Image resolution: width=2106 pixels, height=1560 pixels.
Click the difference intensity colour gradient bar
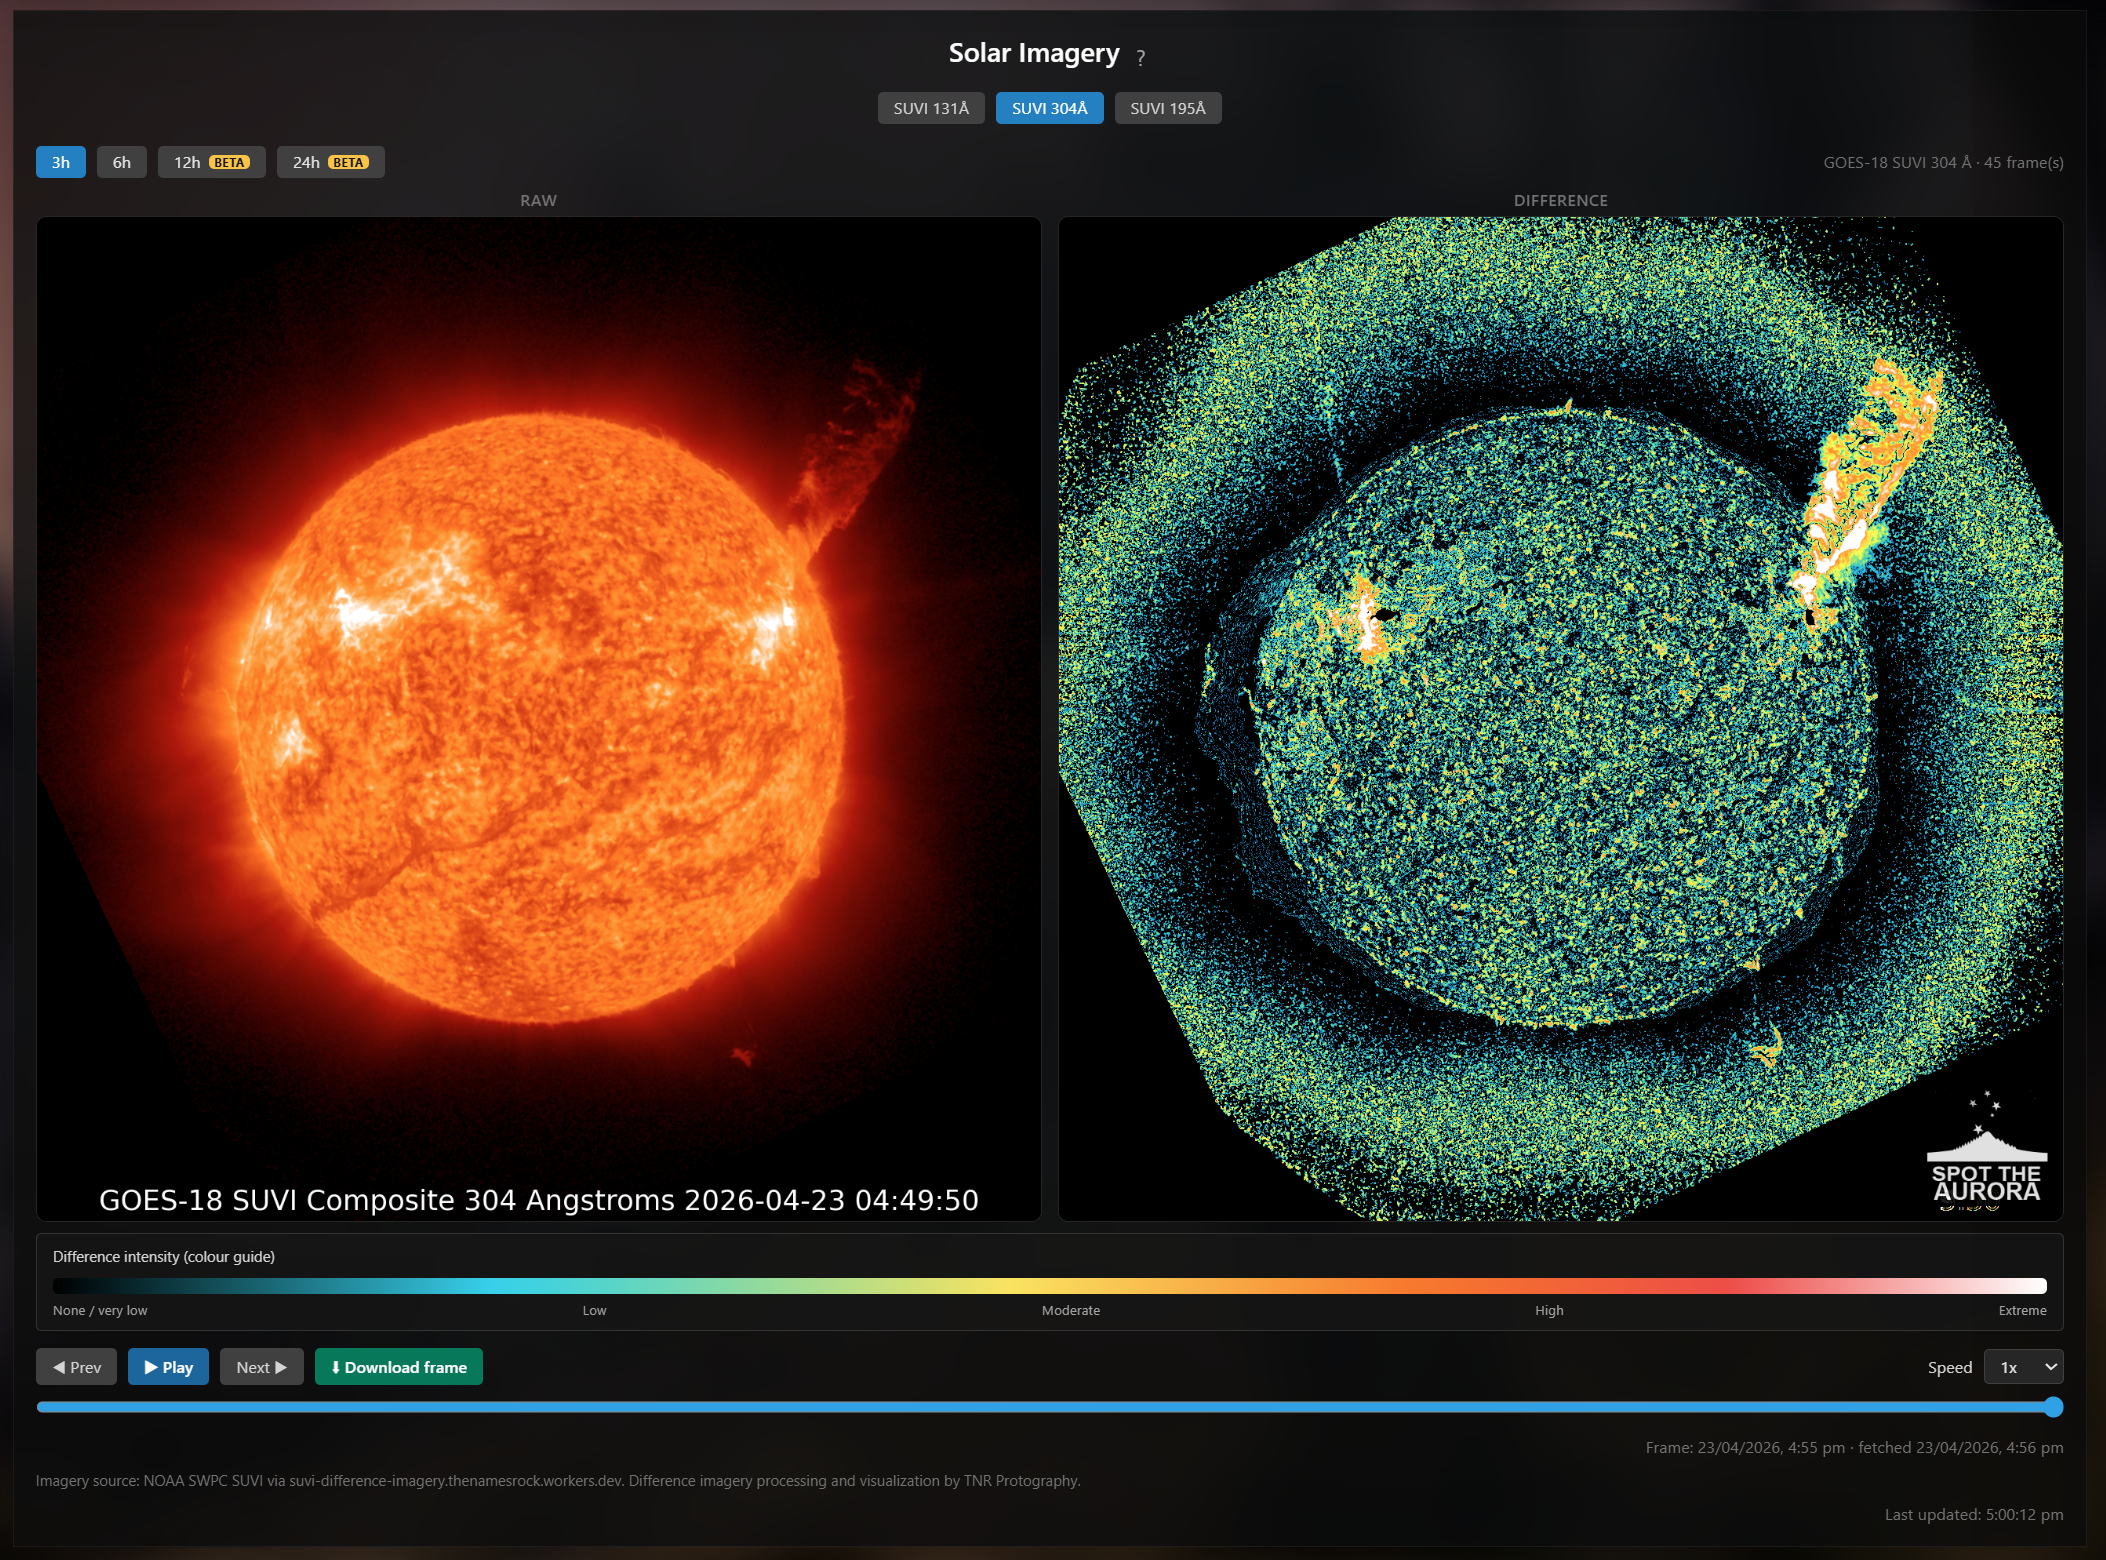tap(1050, 1286)
